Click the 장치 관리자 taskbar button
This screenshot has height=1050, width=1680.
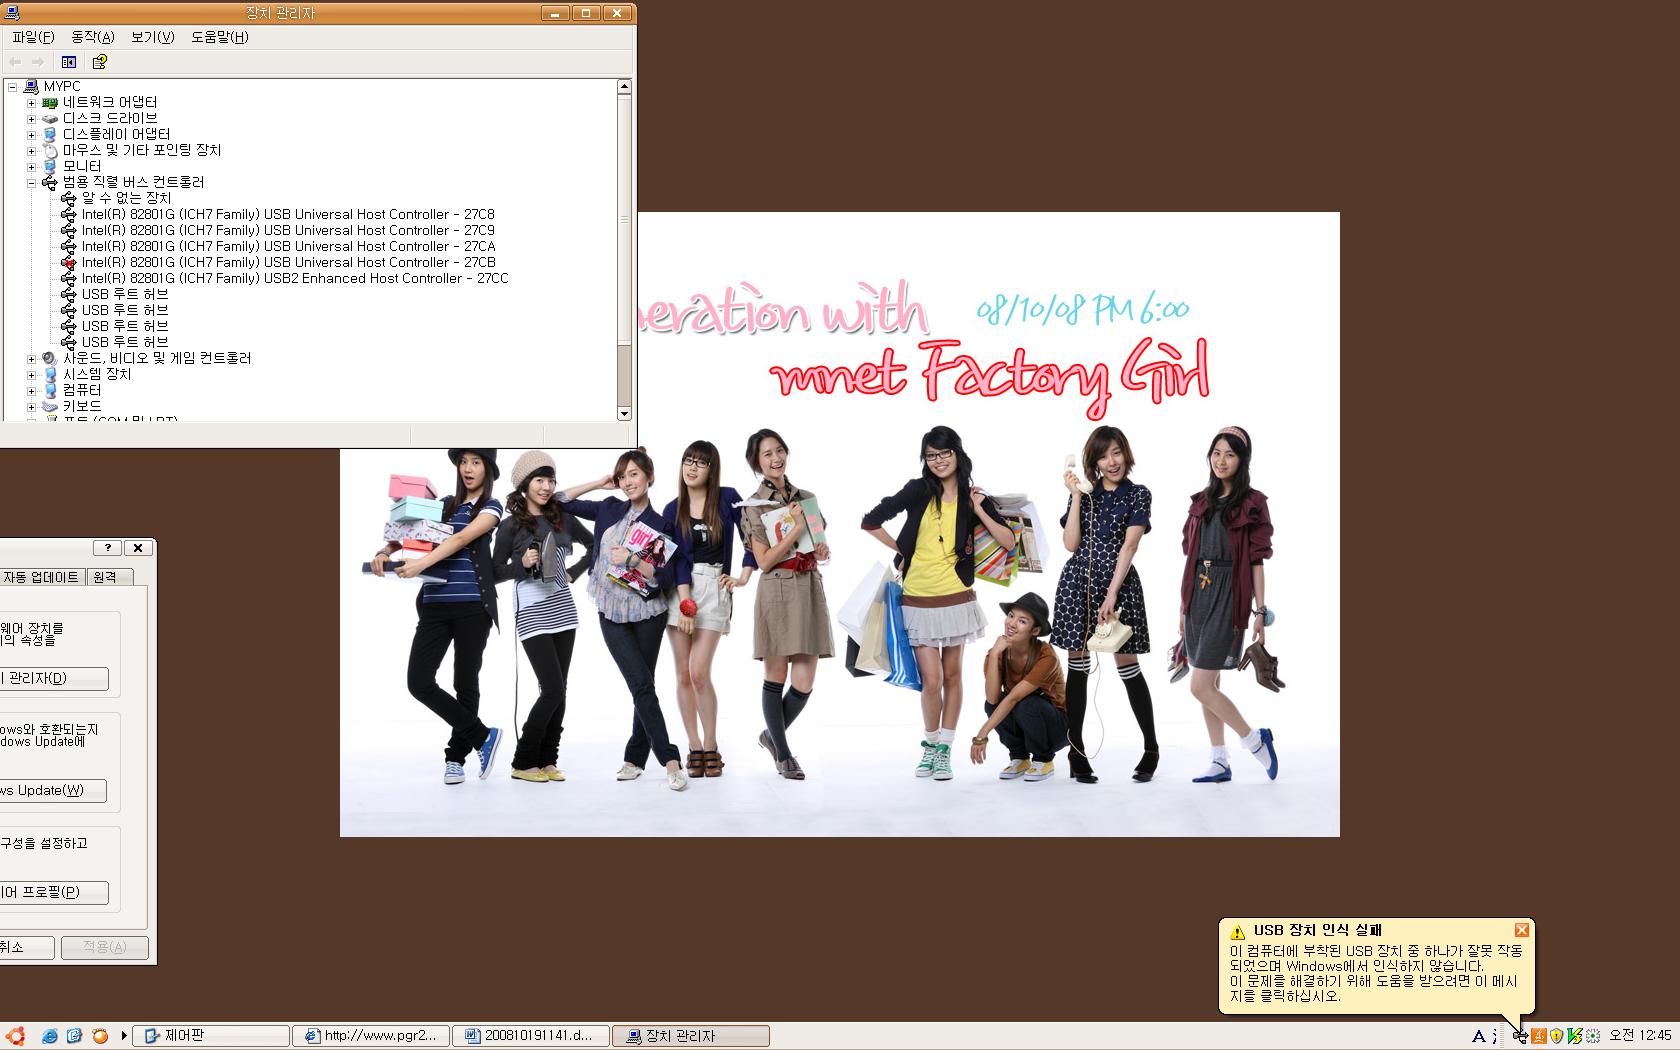690,1036
